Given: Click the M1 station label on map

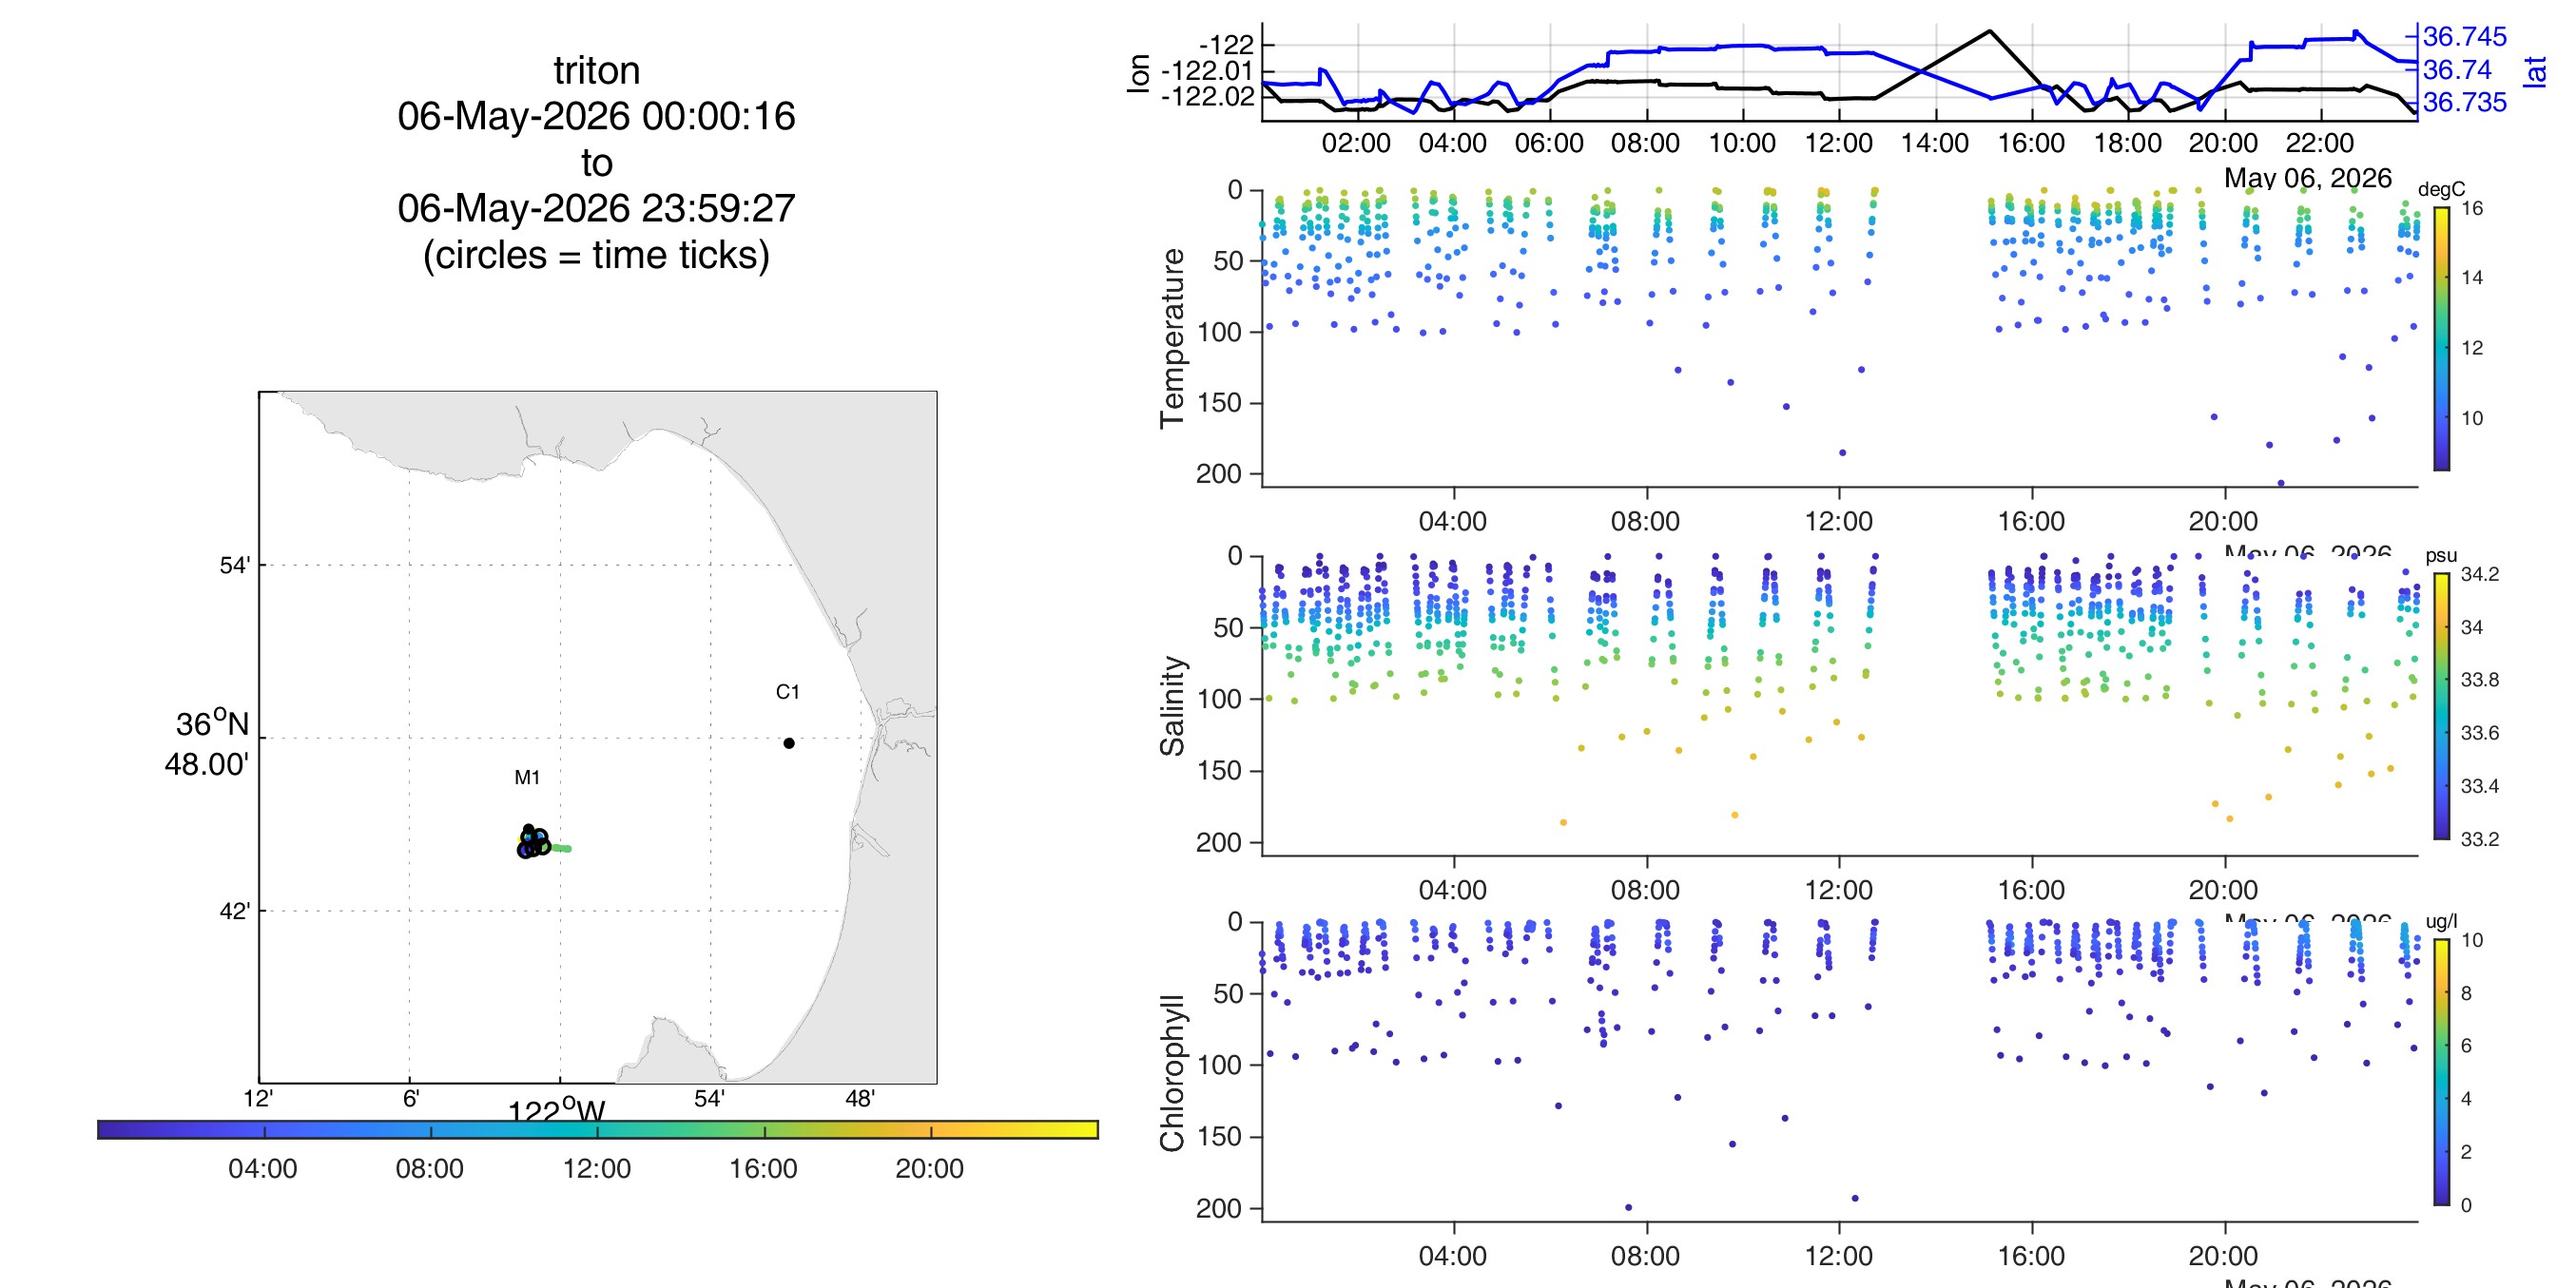Looking at the screenshot, I should 527,777.
